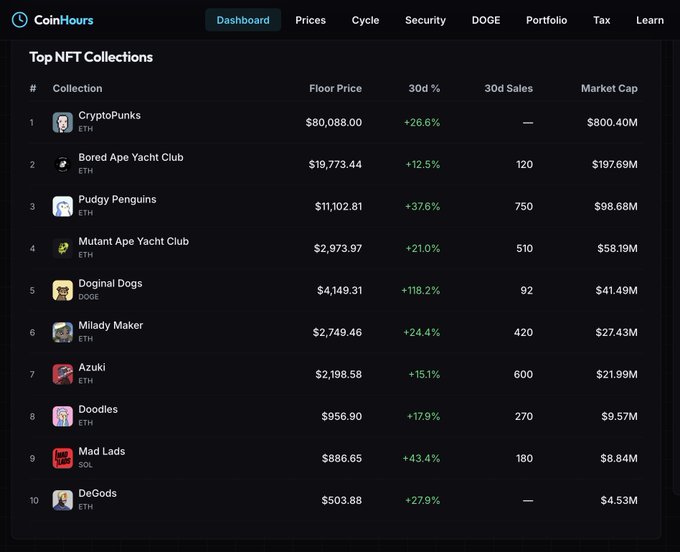Click the $41.49M market cap
Image resolution: width=680 pixels, height=552 pixels.
pos(616,291)
